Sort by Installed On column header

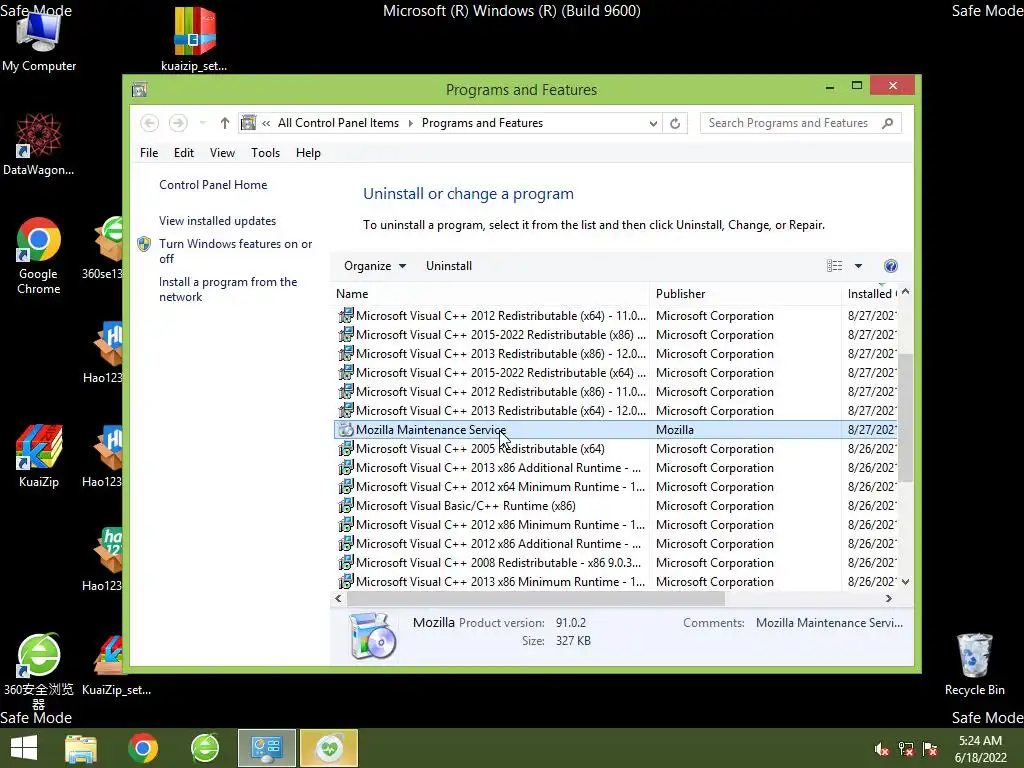(x=870, y=294)
